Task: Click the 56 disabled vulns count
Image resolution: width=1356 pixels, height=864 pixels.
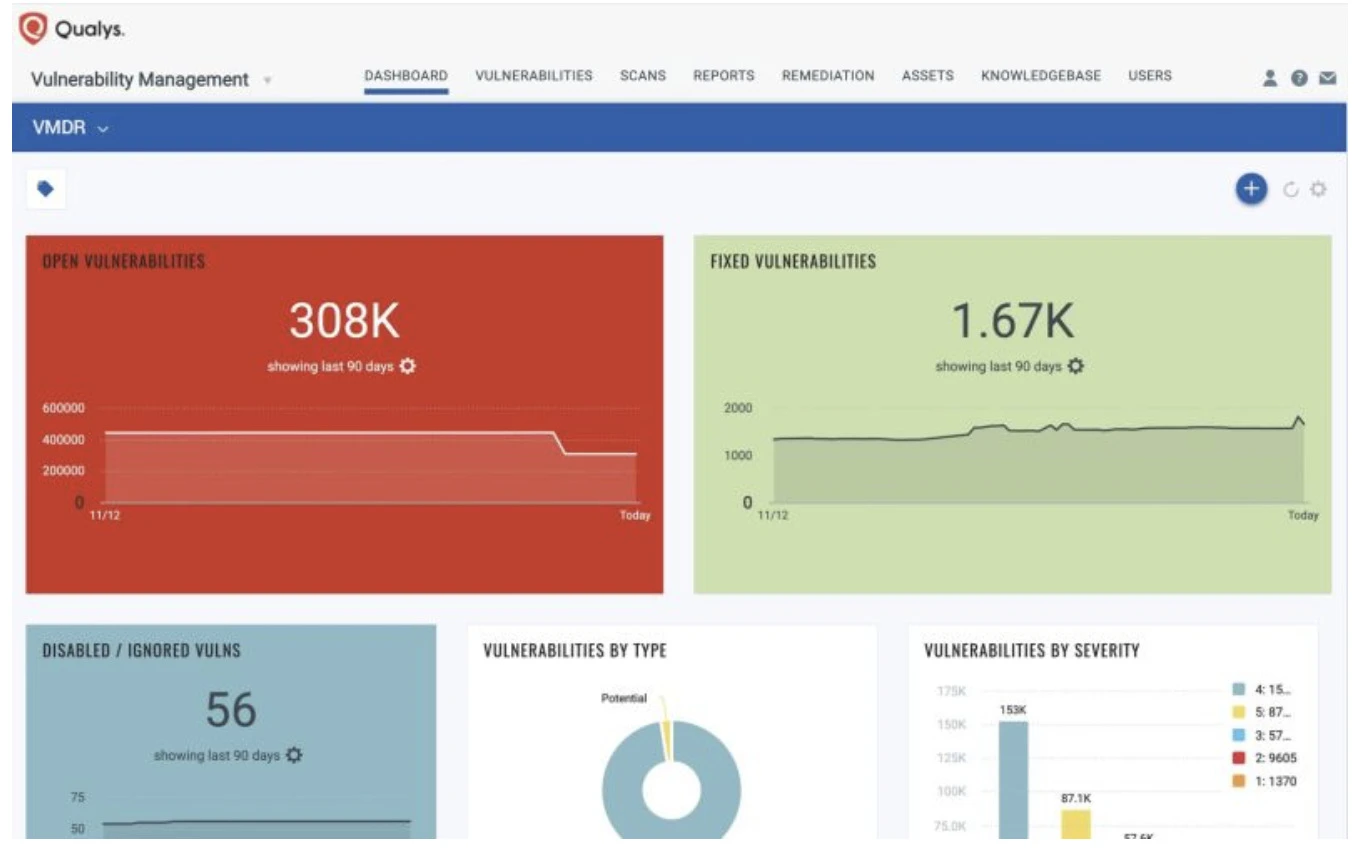Action: pyautogui.click(x=231, y=710)
